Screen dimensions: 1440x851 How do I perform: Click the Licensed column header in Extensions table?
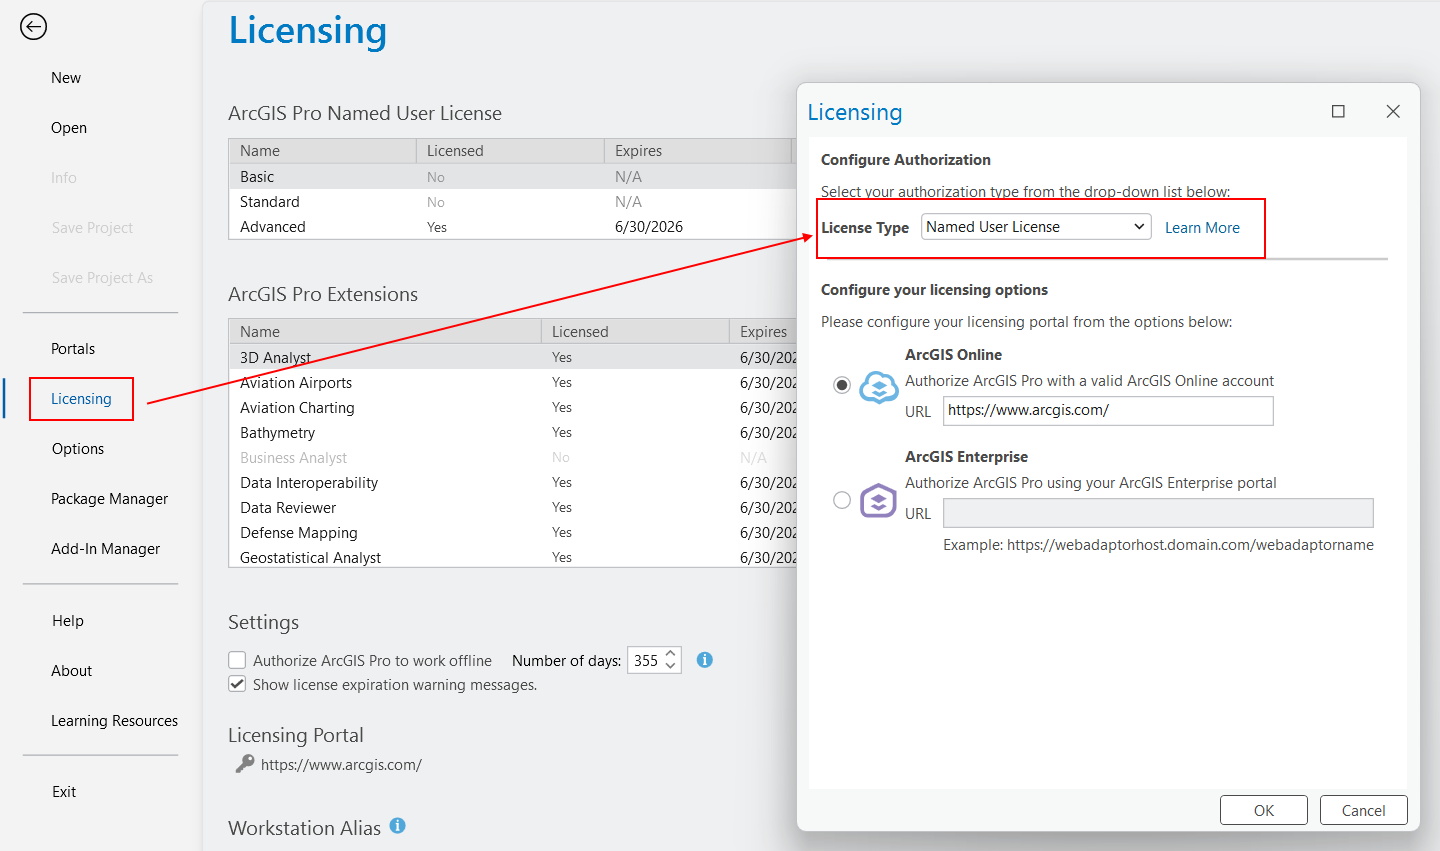point(635,331)
